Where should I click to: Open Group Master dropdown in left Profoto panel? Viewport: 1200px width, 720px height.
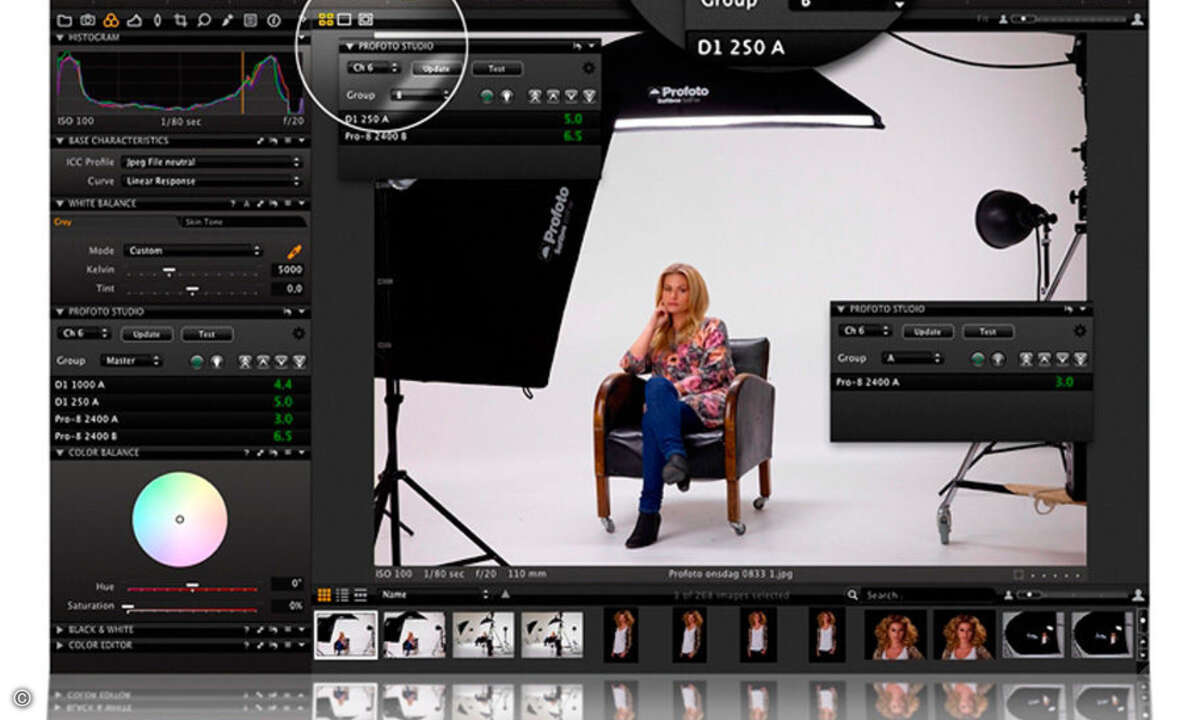[x=130, y=361]
